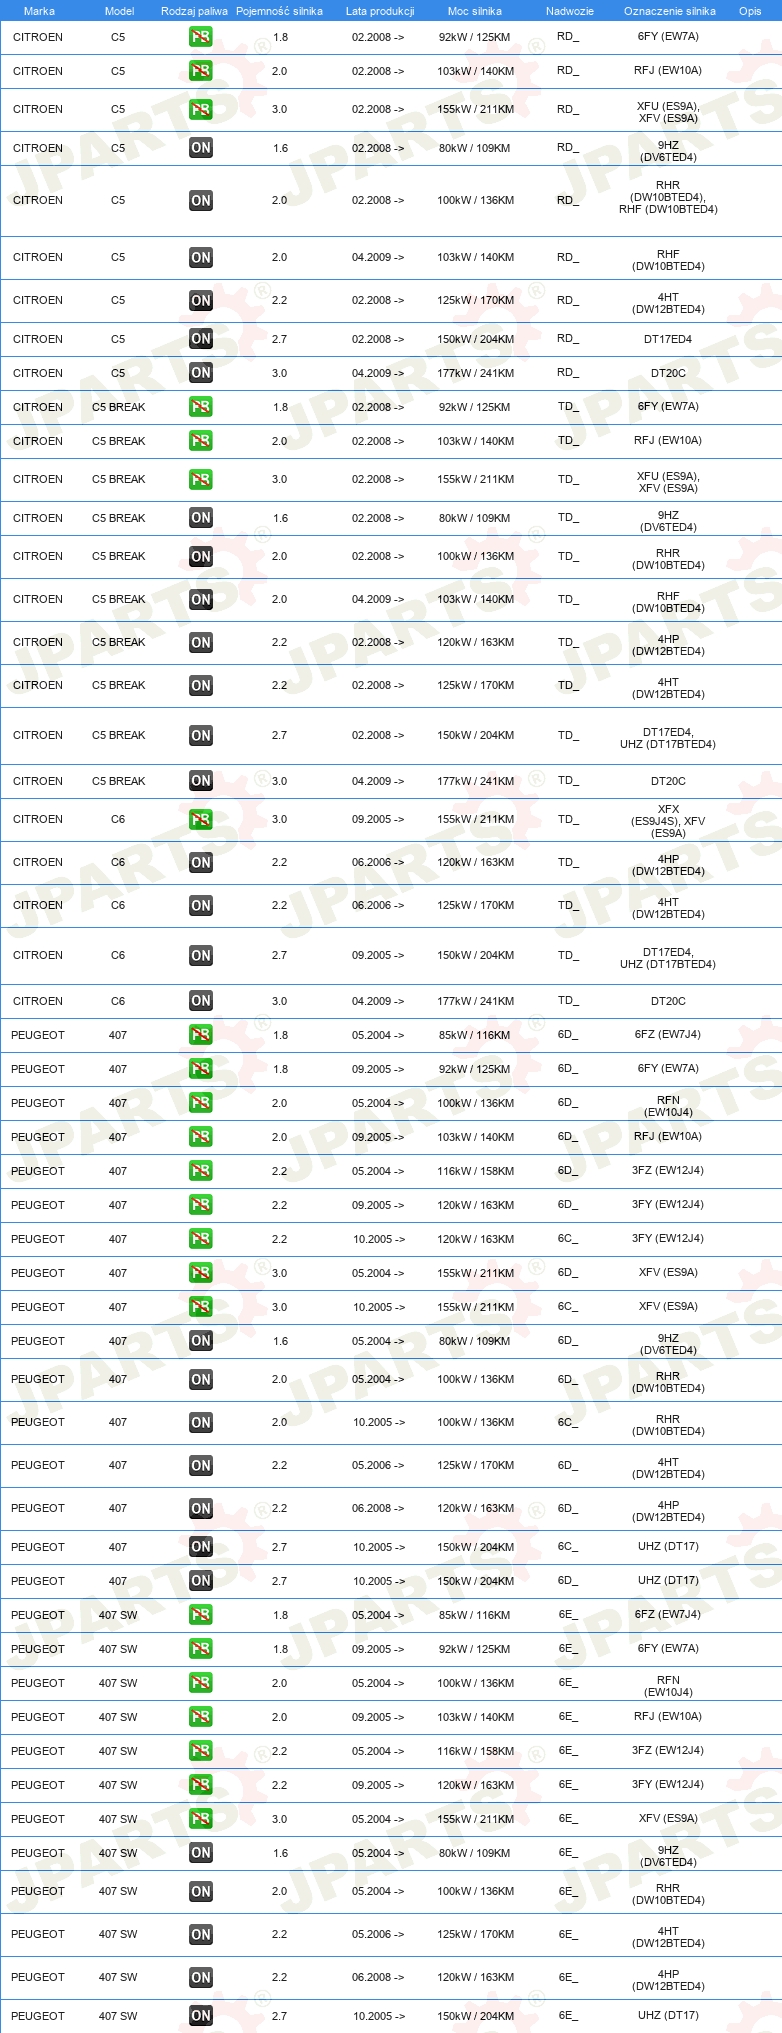The height and width of the screenshot is (2033, 782).
Task: Click ON icon in C5 BREAK 2.7 150kW row
Action: point(201,735)
